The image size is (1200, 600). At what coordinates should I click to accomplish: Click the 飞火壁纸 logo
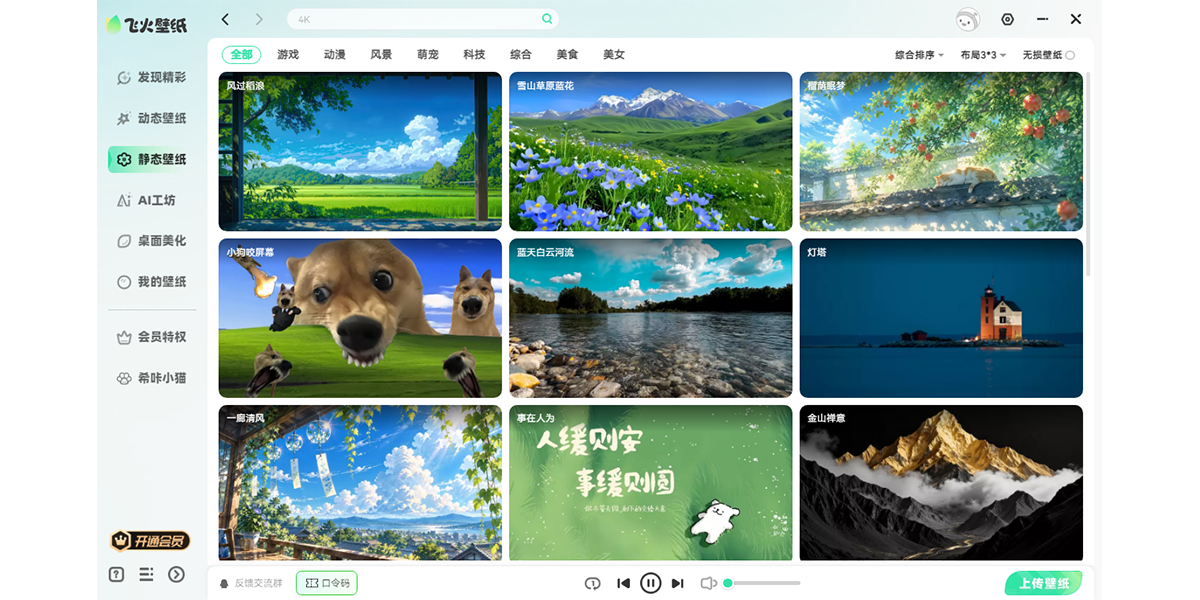pyautogui.click(x=147, y=25)
